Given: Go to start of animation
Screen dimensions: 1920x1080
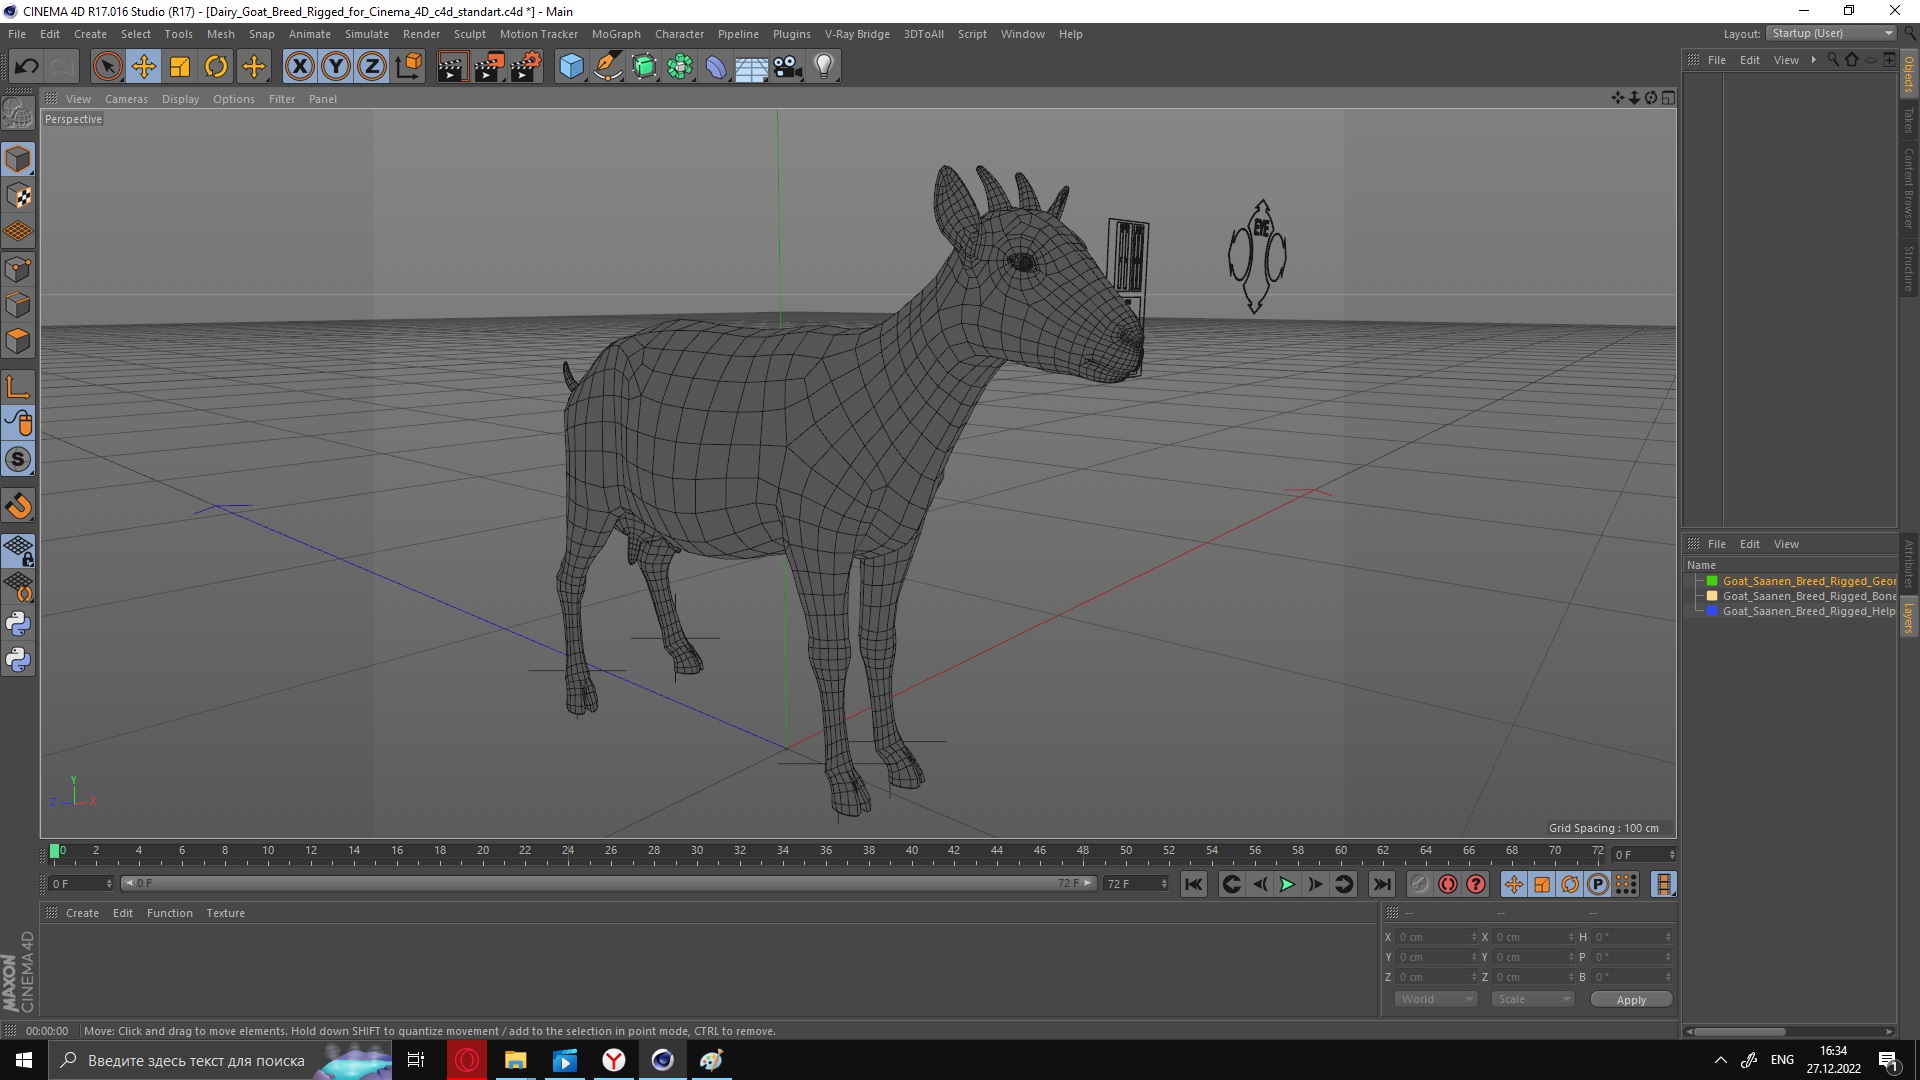Looking at the screenshot, I should pos(1194,884).
